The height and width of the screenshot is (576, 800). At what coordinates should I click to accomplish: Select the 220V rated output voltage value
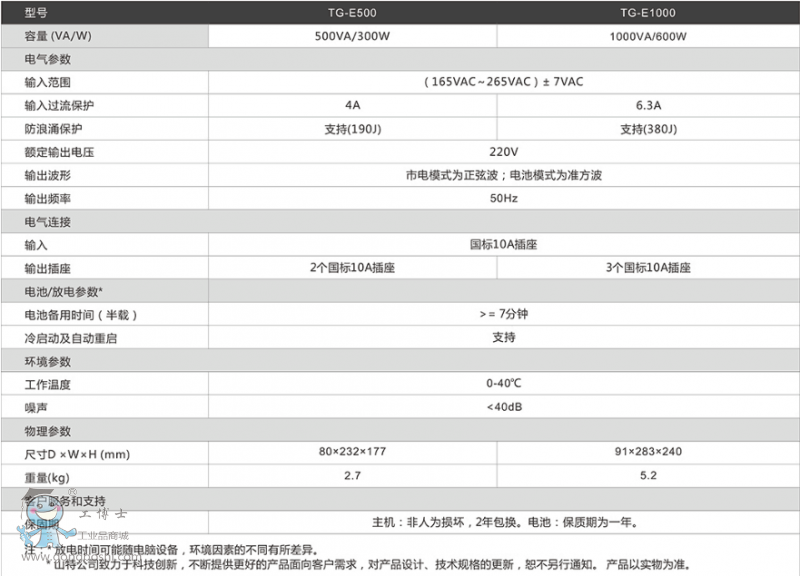point(503,152)
